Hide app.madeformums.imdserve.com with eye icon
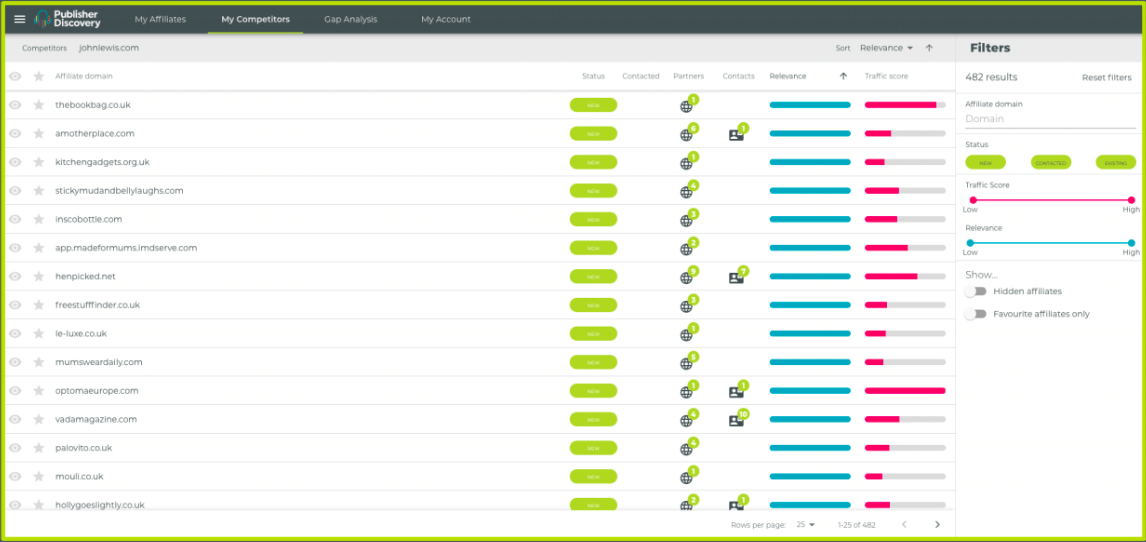Screen dimensions: 1146x542 point(15,248)
